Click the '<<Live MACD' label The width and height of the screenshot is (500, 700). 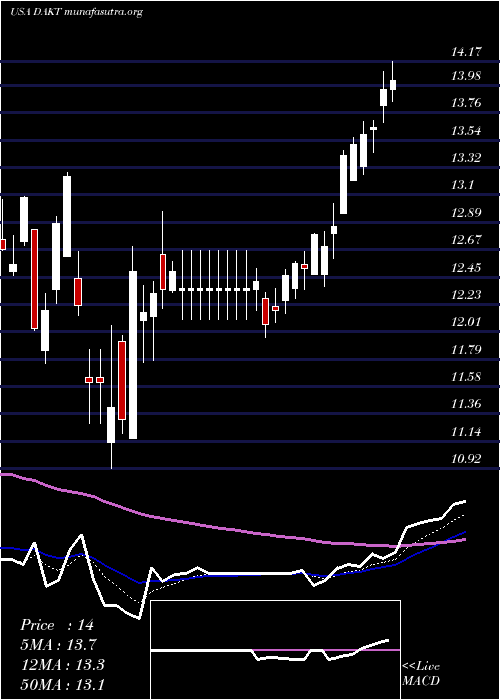point(421,674)
